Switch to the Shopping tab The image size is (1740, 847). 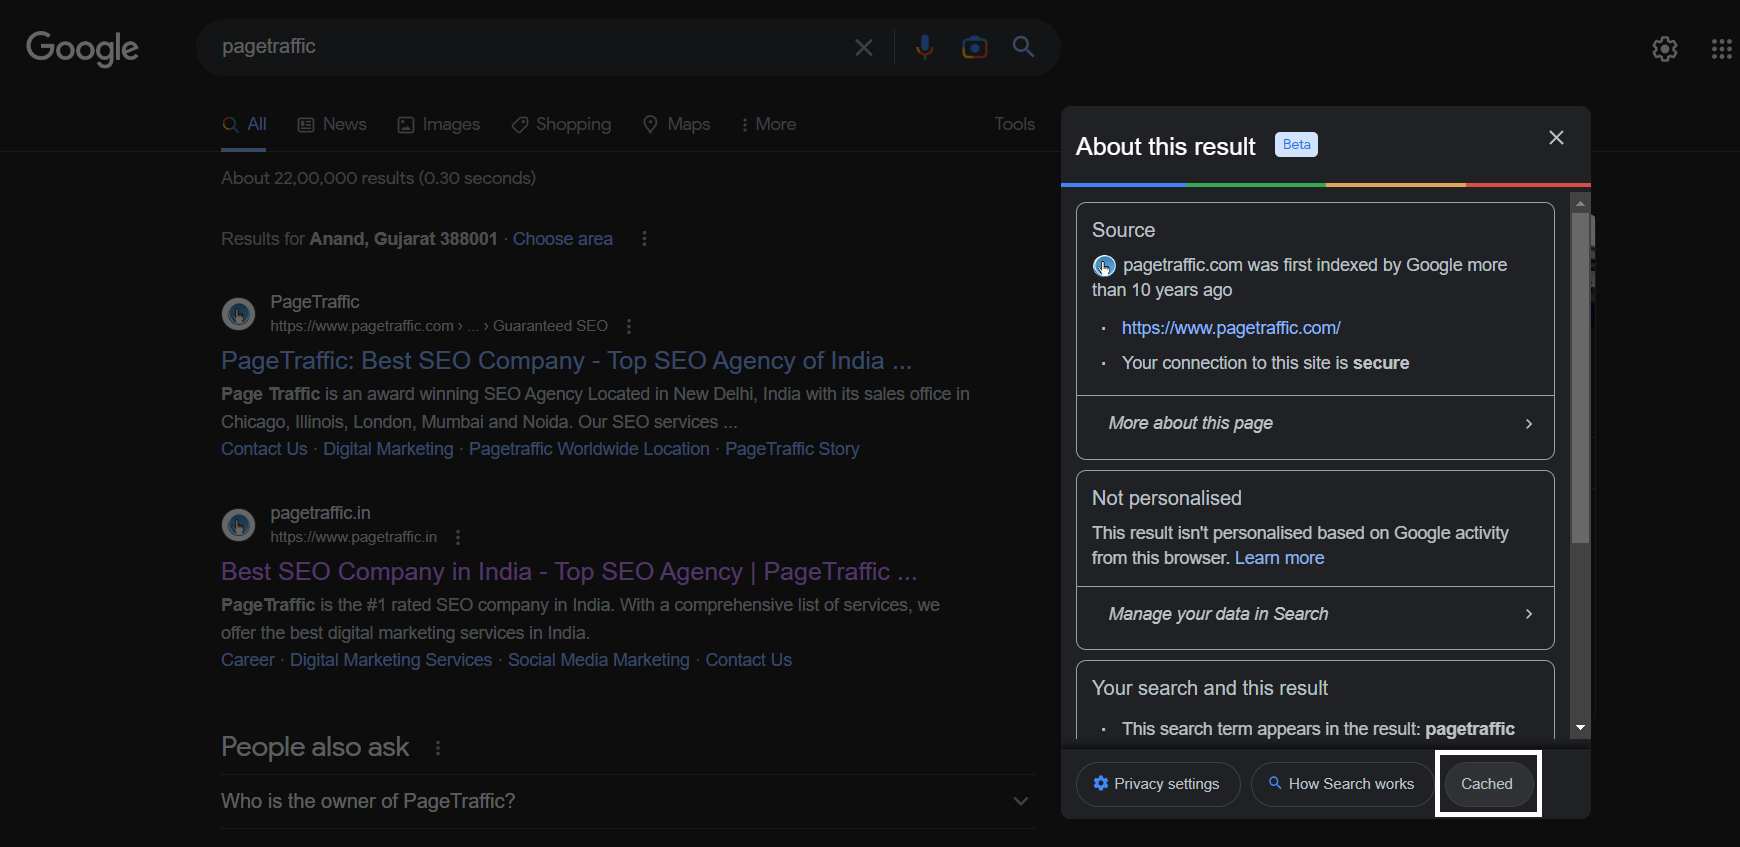point(561,124)
